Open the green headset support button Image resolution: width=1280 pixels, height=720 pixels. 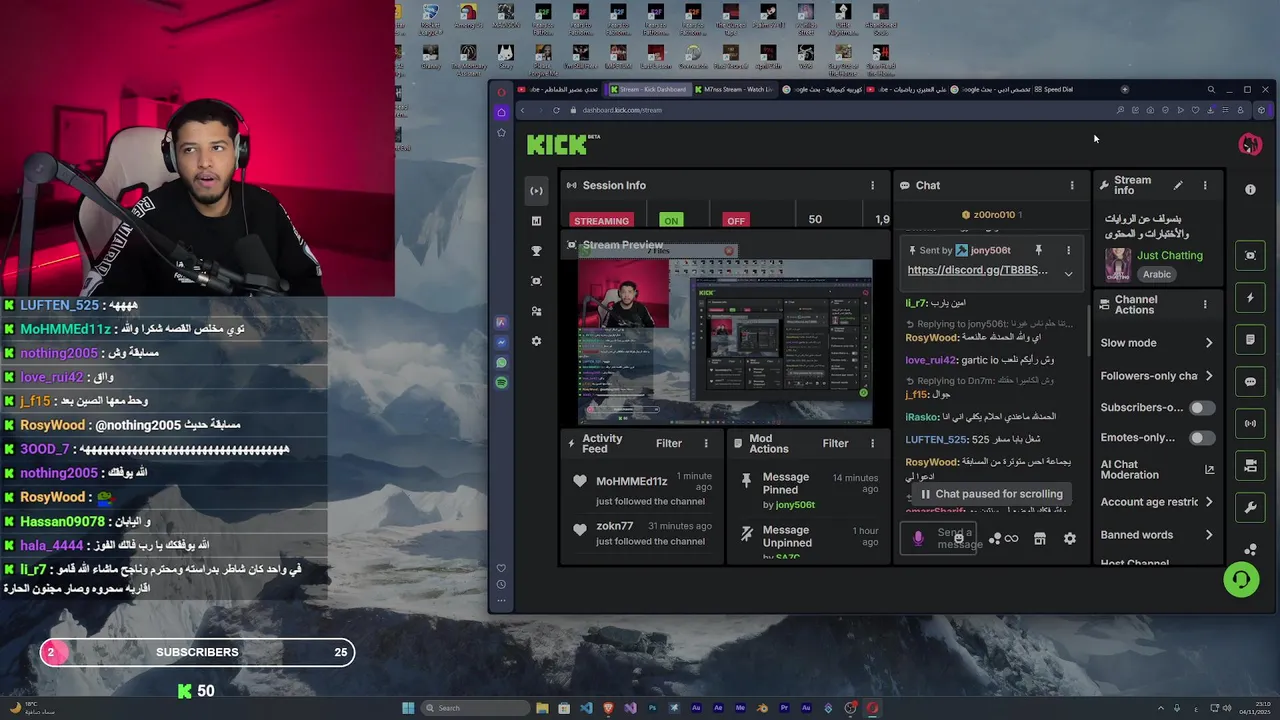pyautogui.click(x=1241, y=579)
